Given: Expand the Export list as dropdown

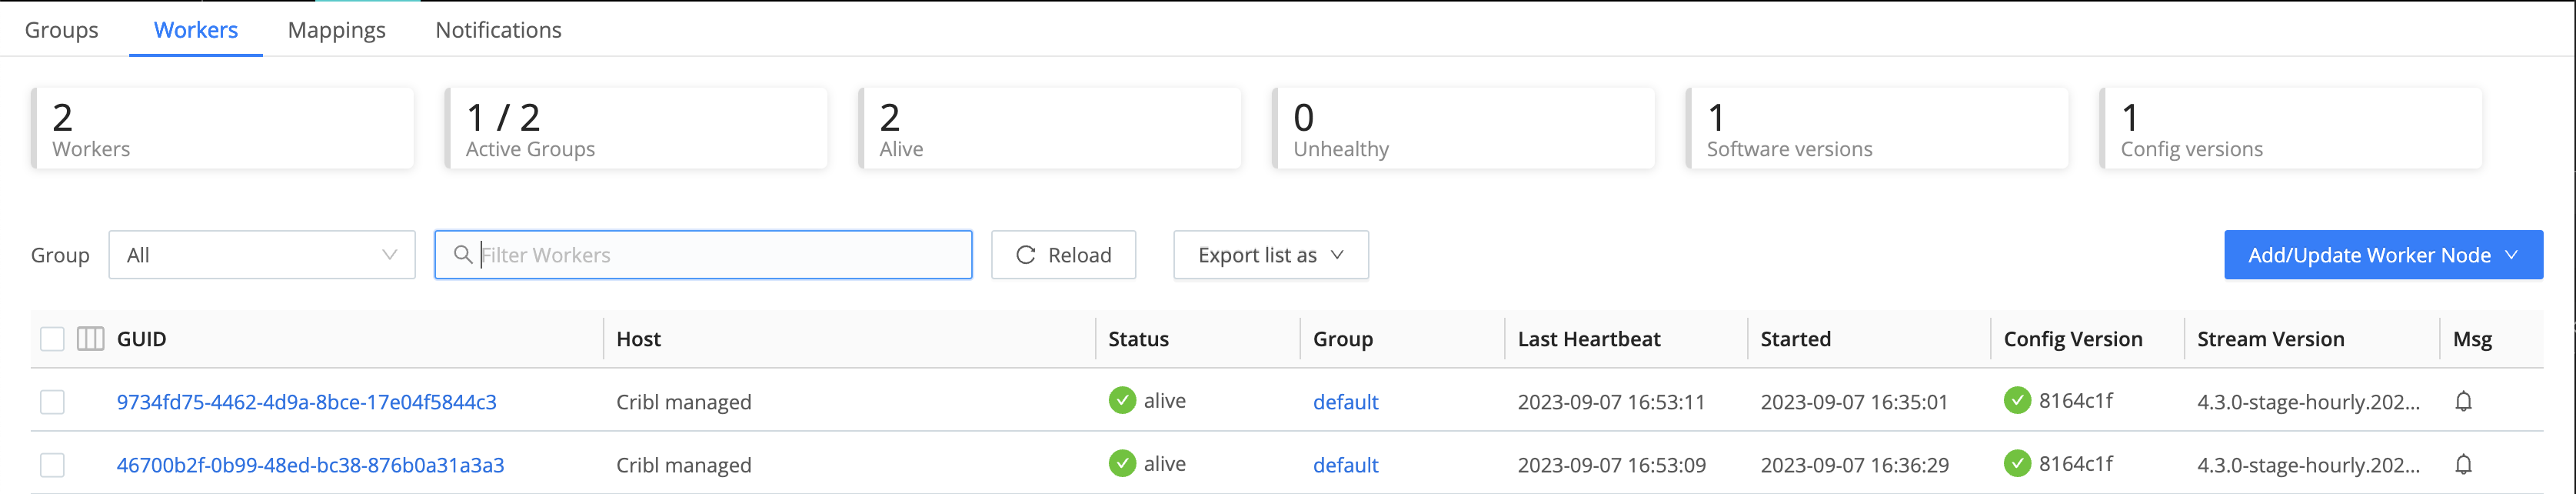Looking at the screenshot, I should (1270, 255).
